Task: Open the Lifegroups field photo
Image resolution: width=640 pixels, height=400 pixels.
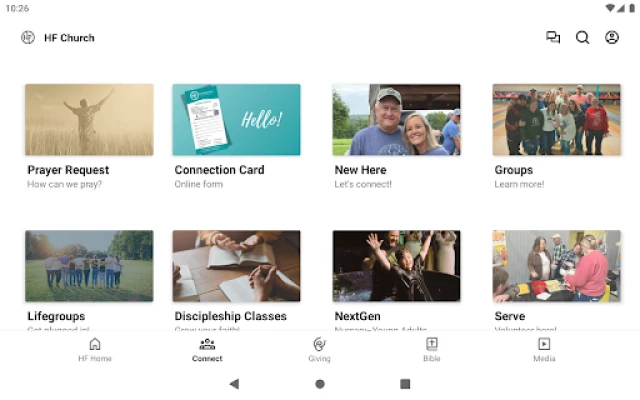Action: click(x=89, y=266)
